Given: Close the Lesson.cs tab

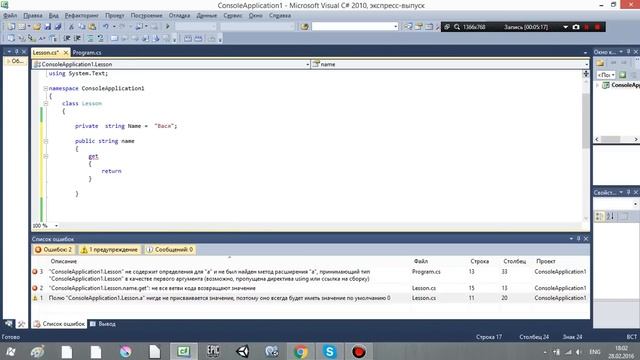Looking at the screenshot, I should pyautogui.click(x=65, y=53).
